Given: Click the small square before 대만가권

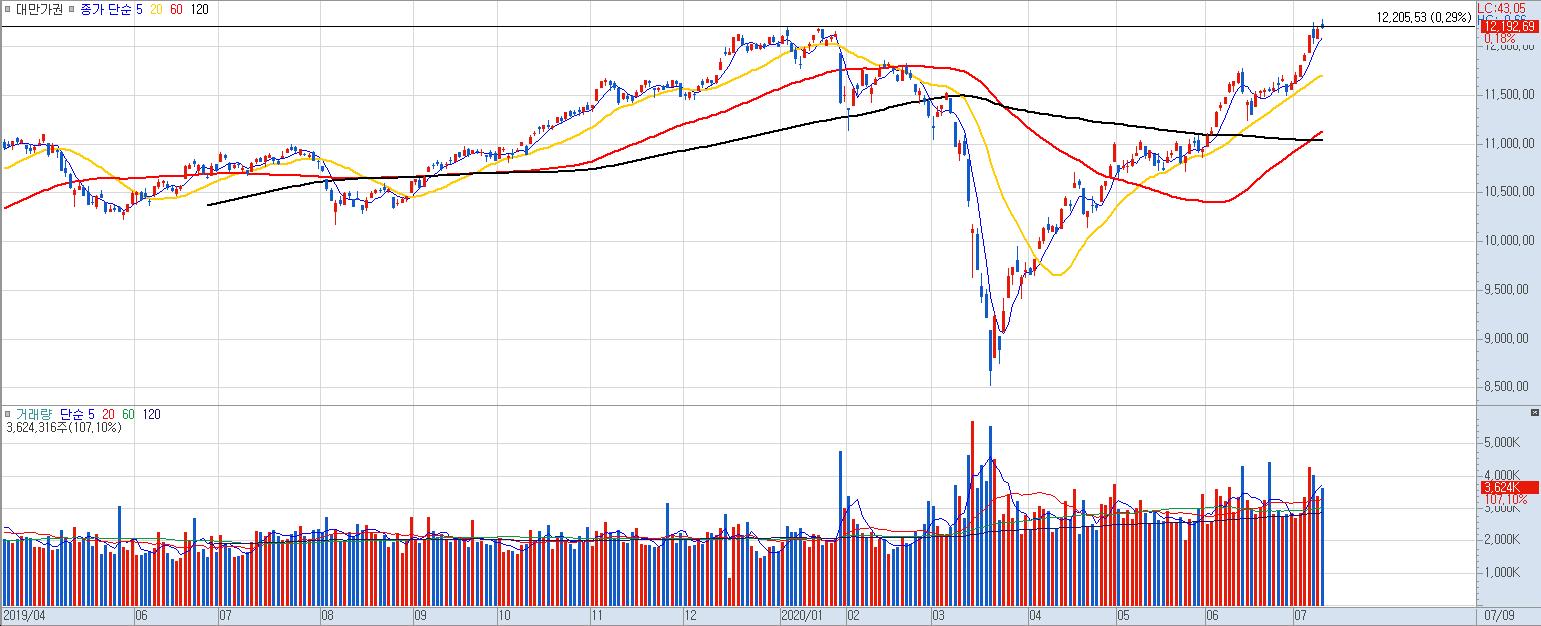Looking at the screenshot, I should tap(8, 8).
